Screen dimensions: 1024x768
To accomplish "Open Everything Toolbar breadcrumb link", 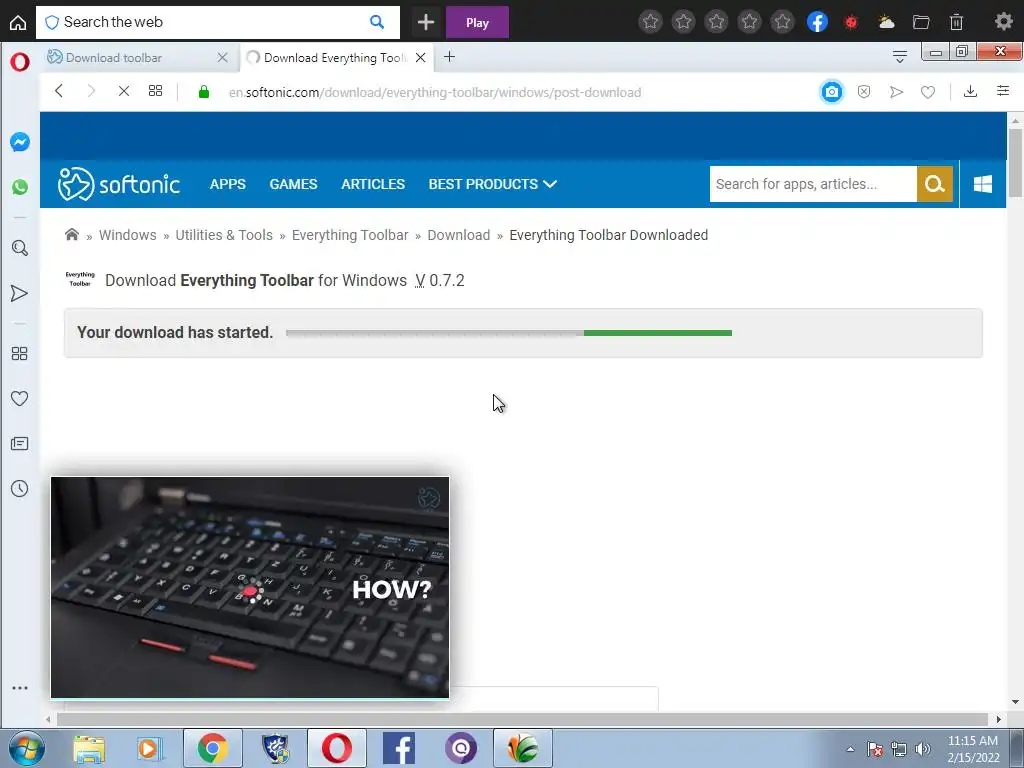I will click(350, 235).
